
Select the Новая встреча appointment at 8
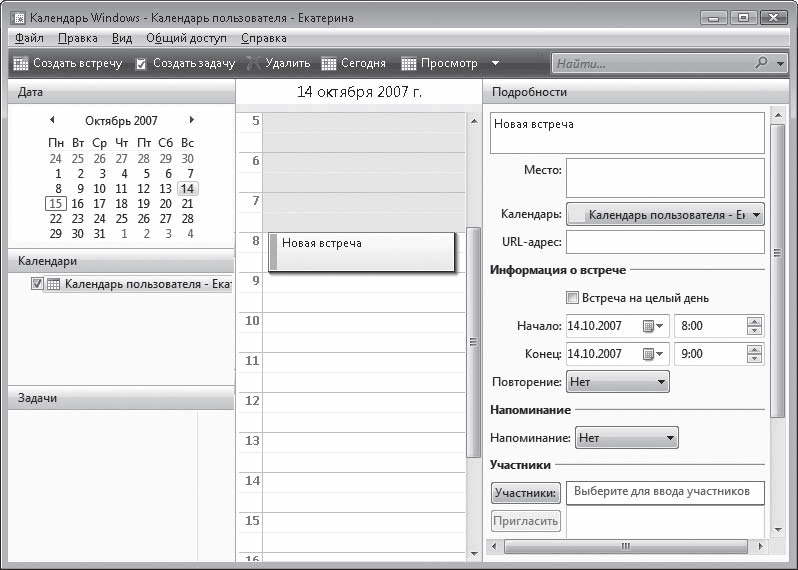click(x=361, y=252)
